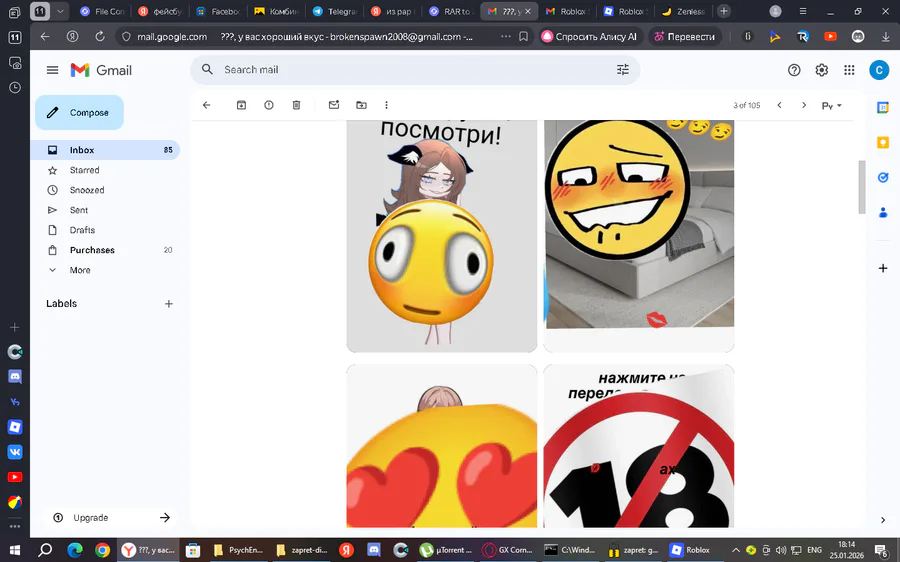Open tab group count dropdown

[x=60, y=11]
